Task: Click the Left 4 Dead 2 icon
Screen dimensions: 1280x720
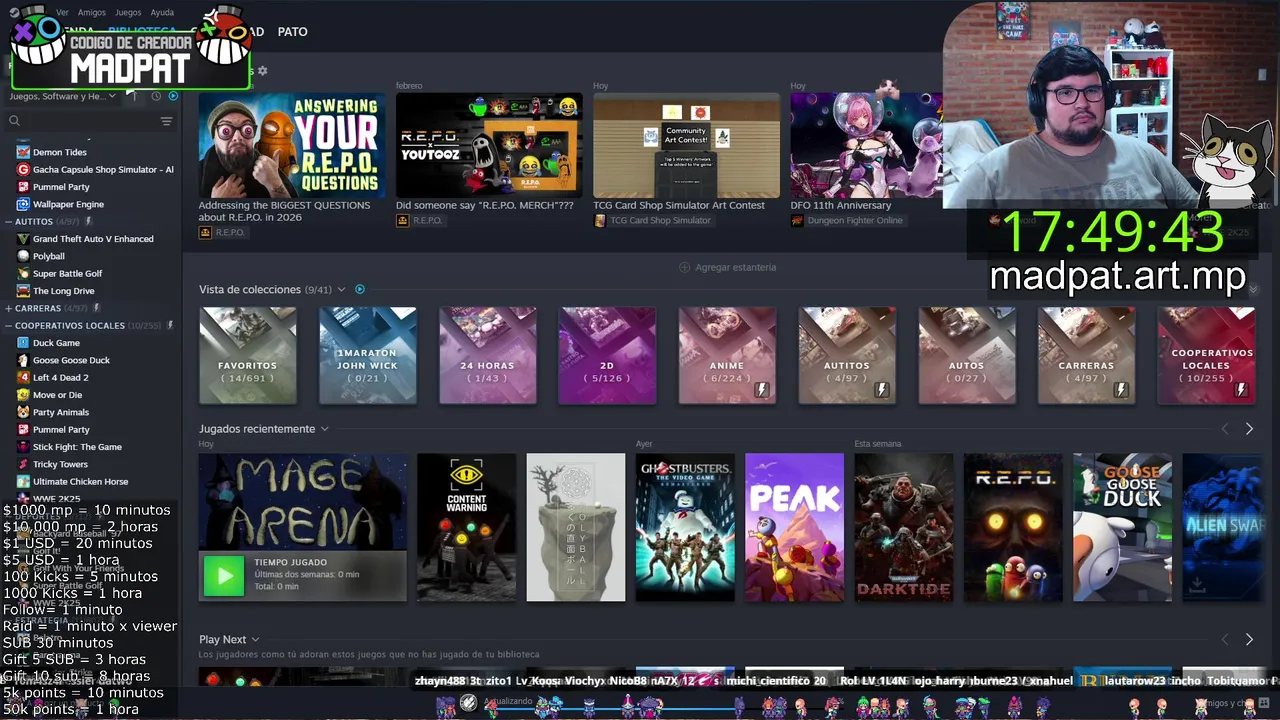Action: point(23,377)
